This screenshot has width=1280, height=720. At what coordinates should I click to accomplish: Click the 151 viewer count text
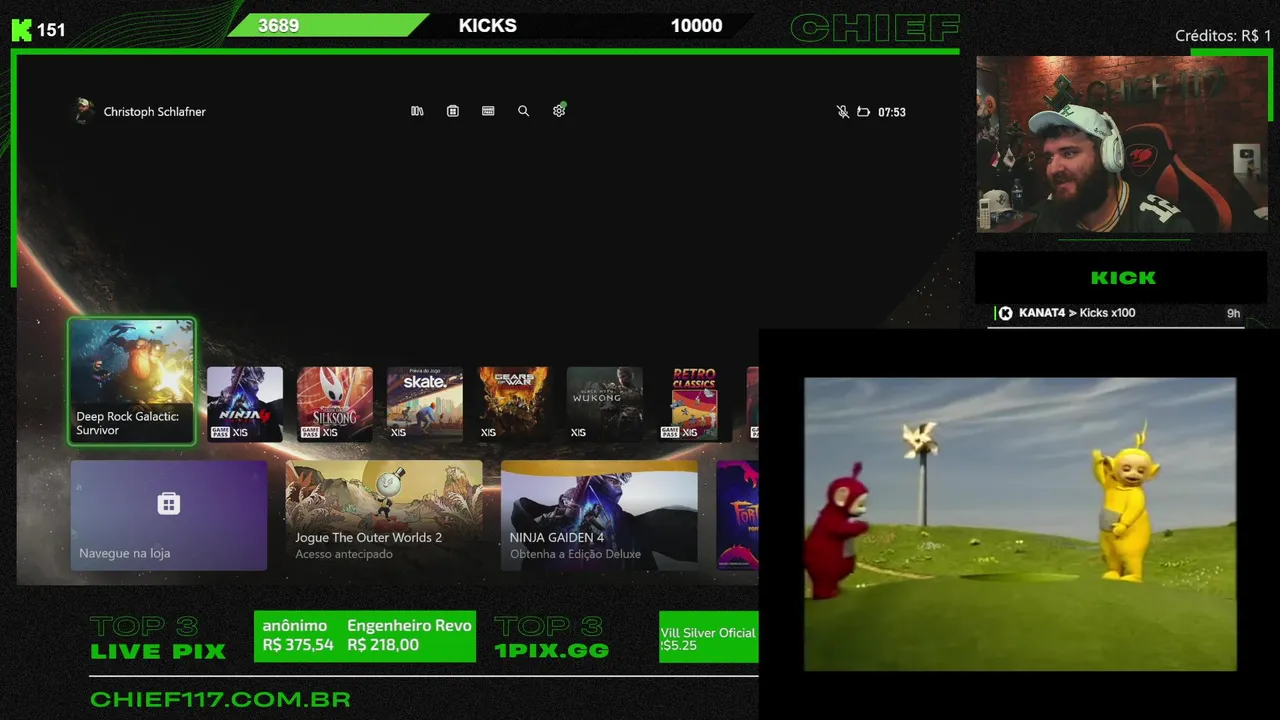51,30
